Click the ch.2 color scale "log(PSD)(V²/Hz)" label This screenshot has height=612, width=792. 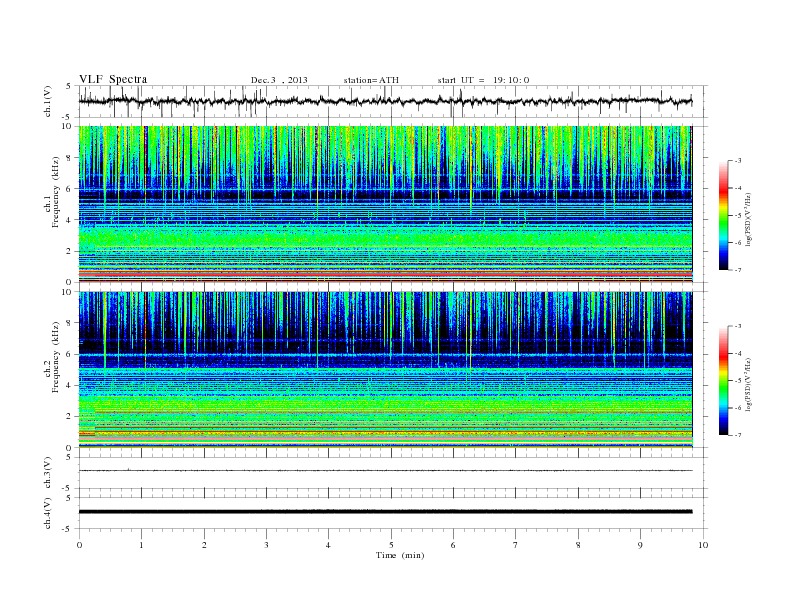point(749,384)
